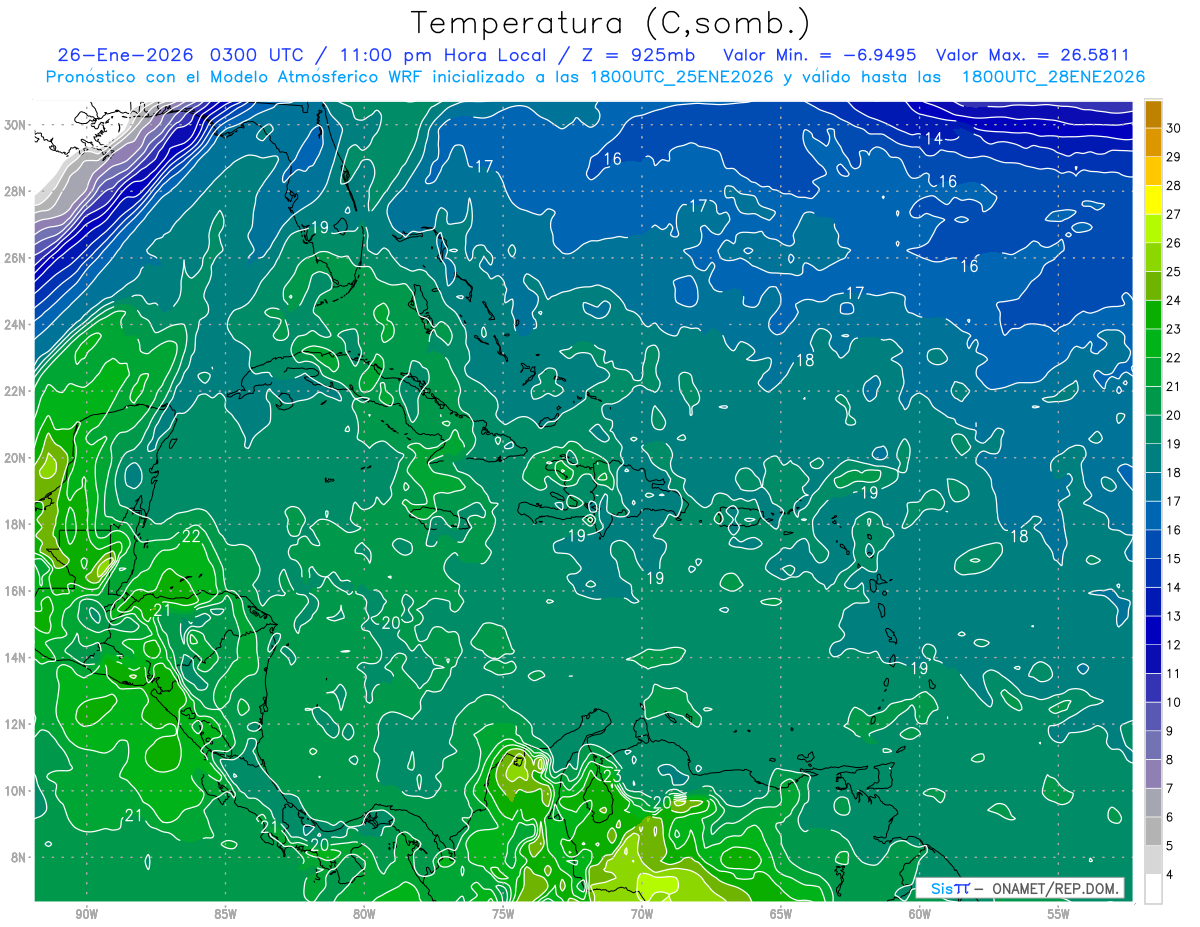
Task: Click the "Valor Max. = 26.5811" text
Action: [x=1032, y=55]
